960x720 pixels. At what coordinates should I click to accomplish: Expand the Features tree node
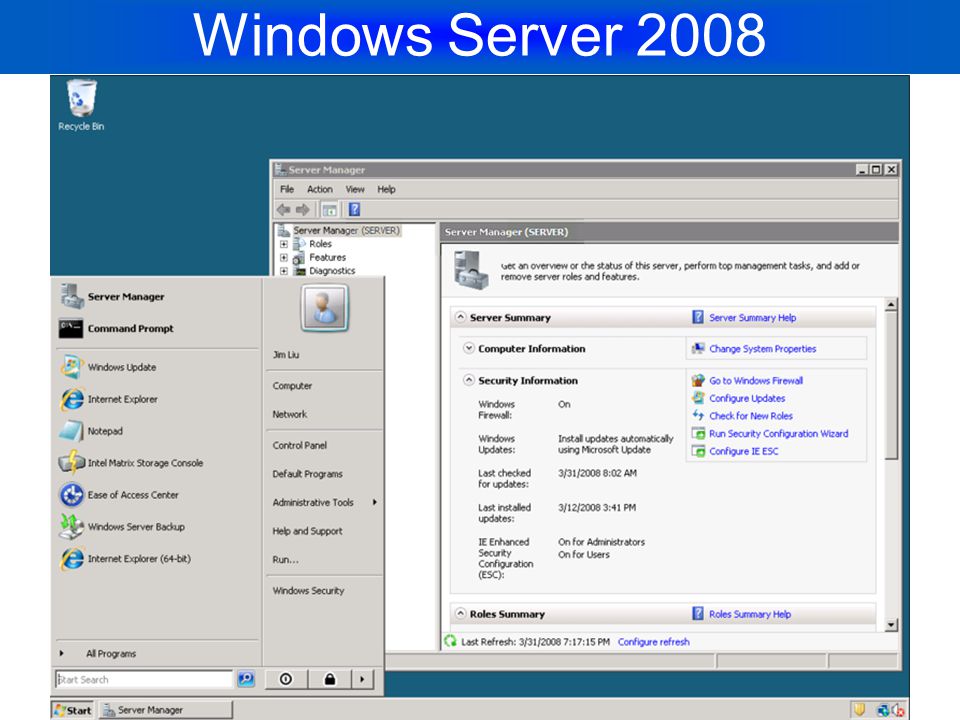[283, 257]
